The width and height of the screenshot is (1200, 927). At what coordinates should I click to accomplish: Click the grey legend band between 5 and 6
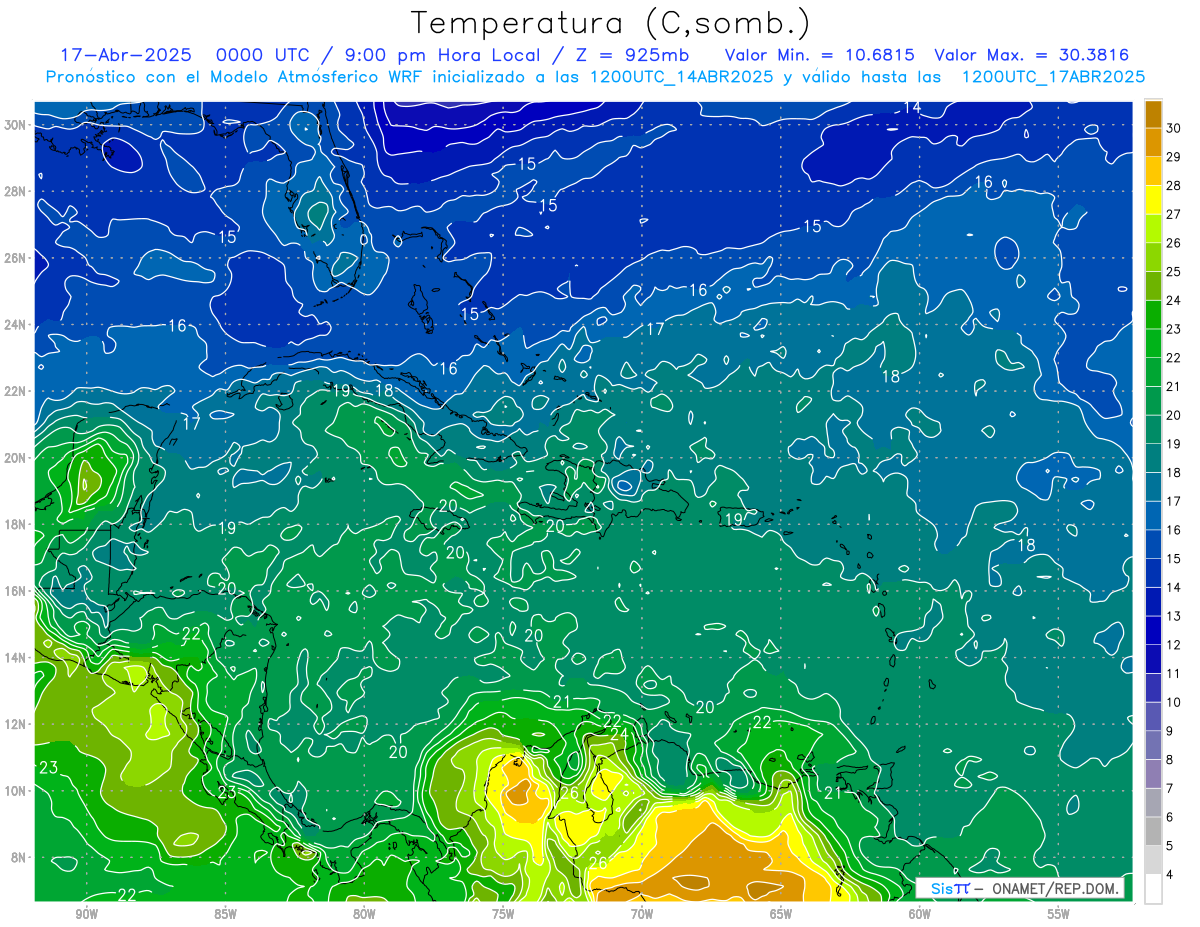(x=1153, y=831)
